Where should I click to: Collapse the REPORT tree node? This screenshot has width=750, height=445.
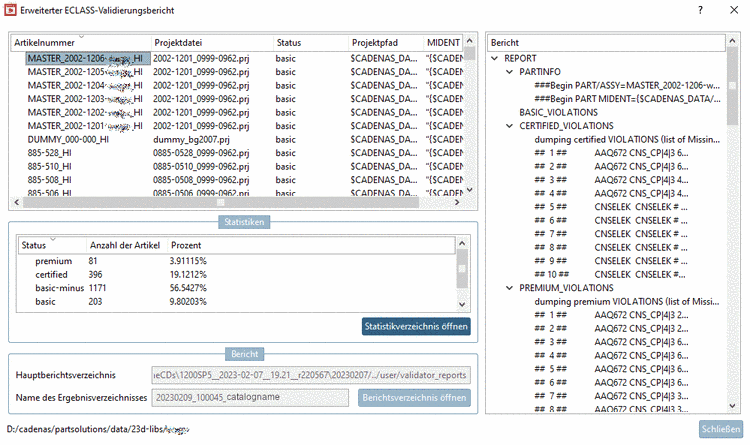point(495,59)
